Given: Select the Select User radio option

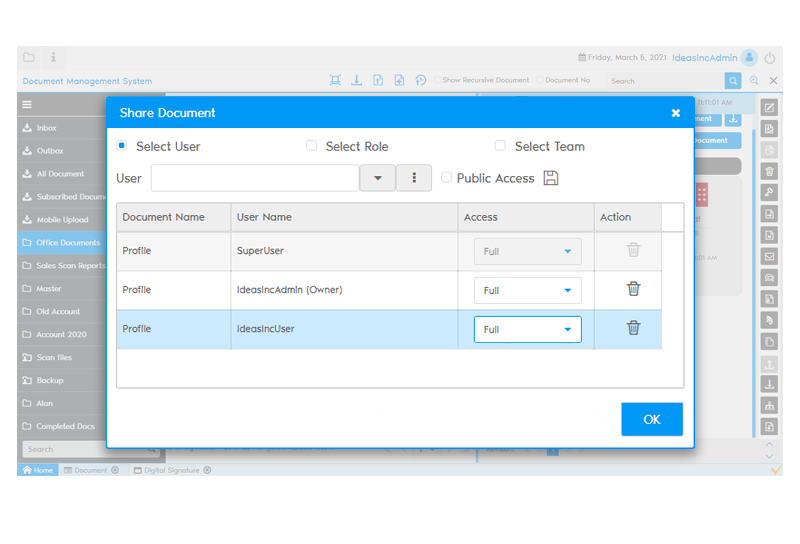Looking at the screenshot, I should [122, 146].
